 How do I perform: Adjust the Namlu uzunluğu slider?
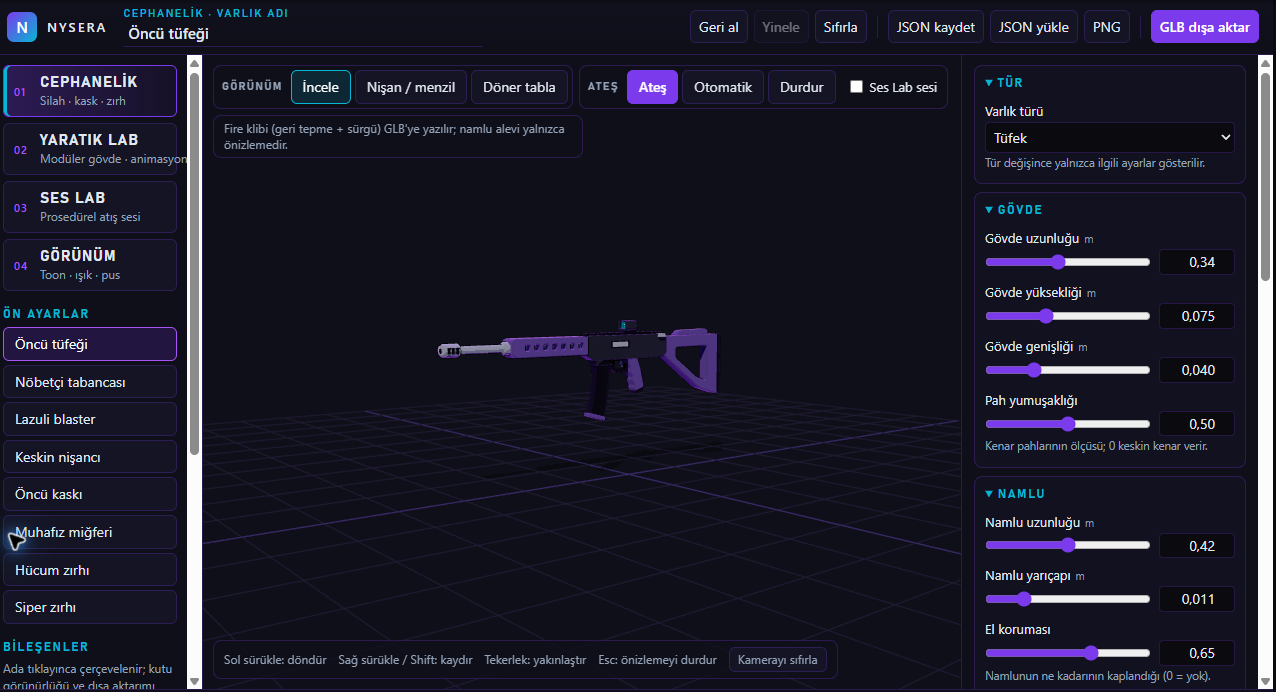click(x=1067, y=545)
